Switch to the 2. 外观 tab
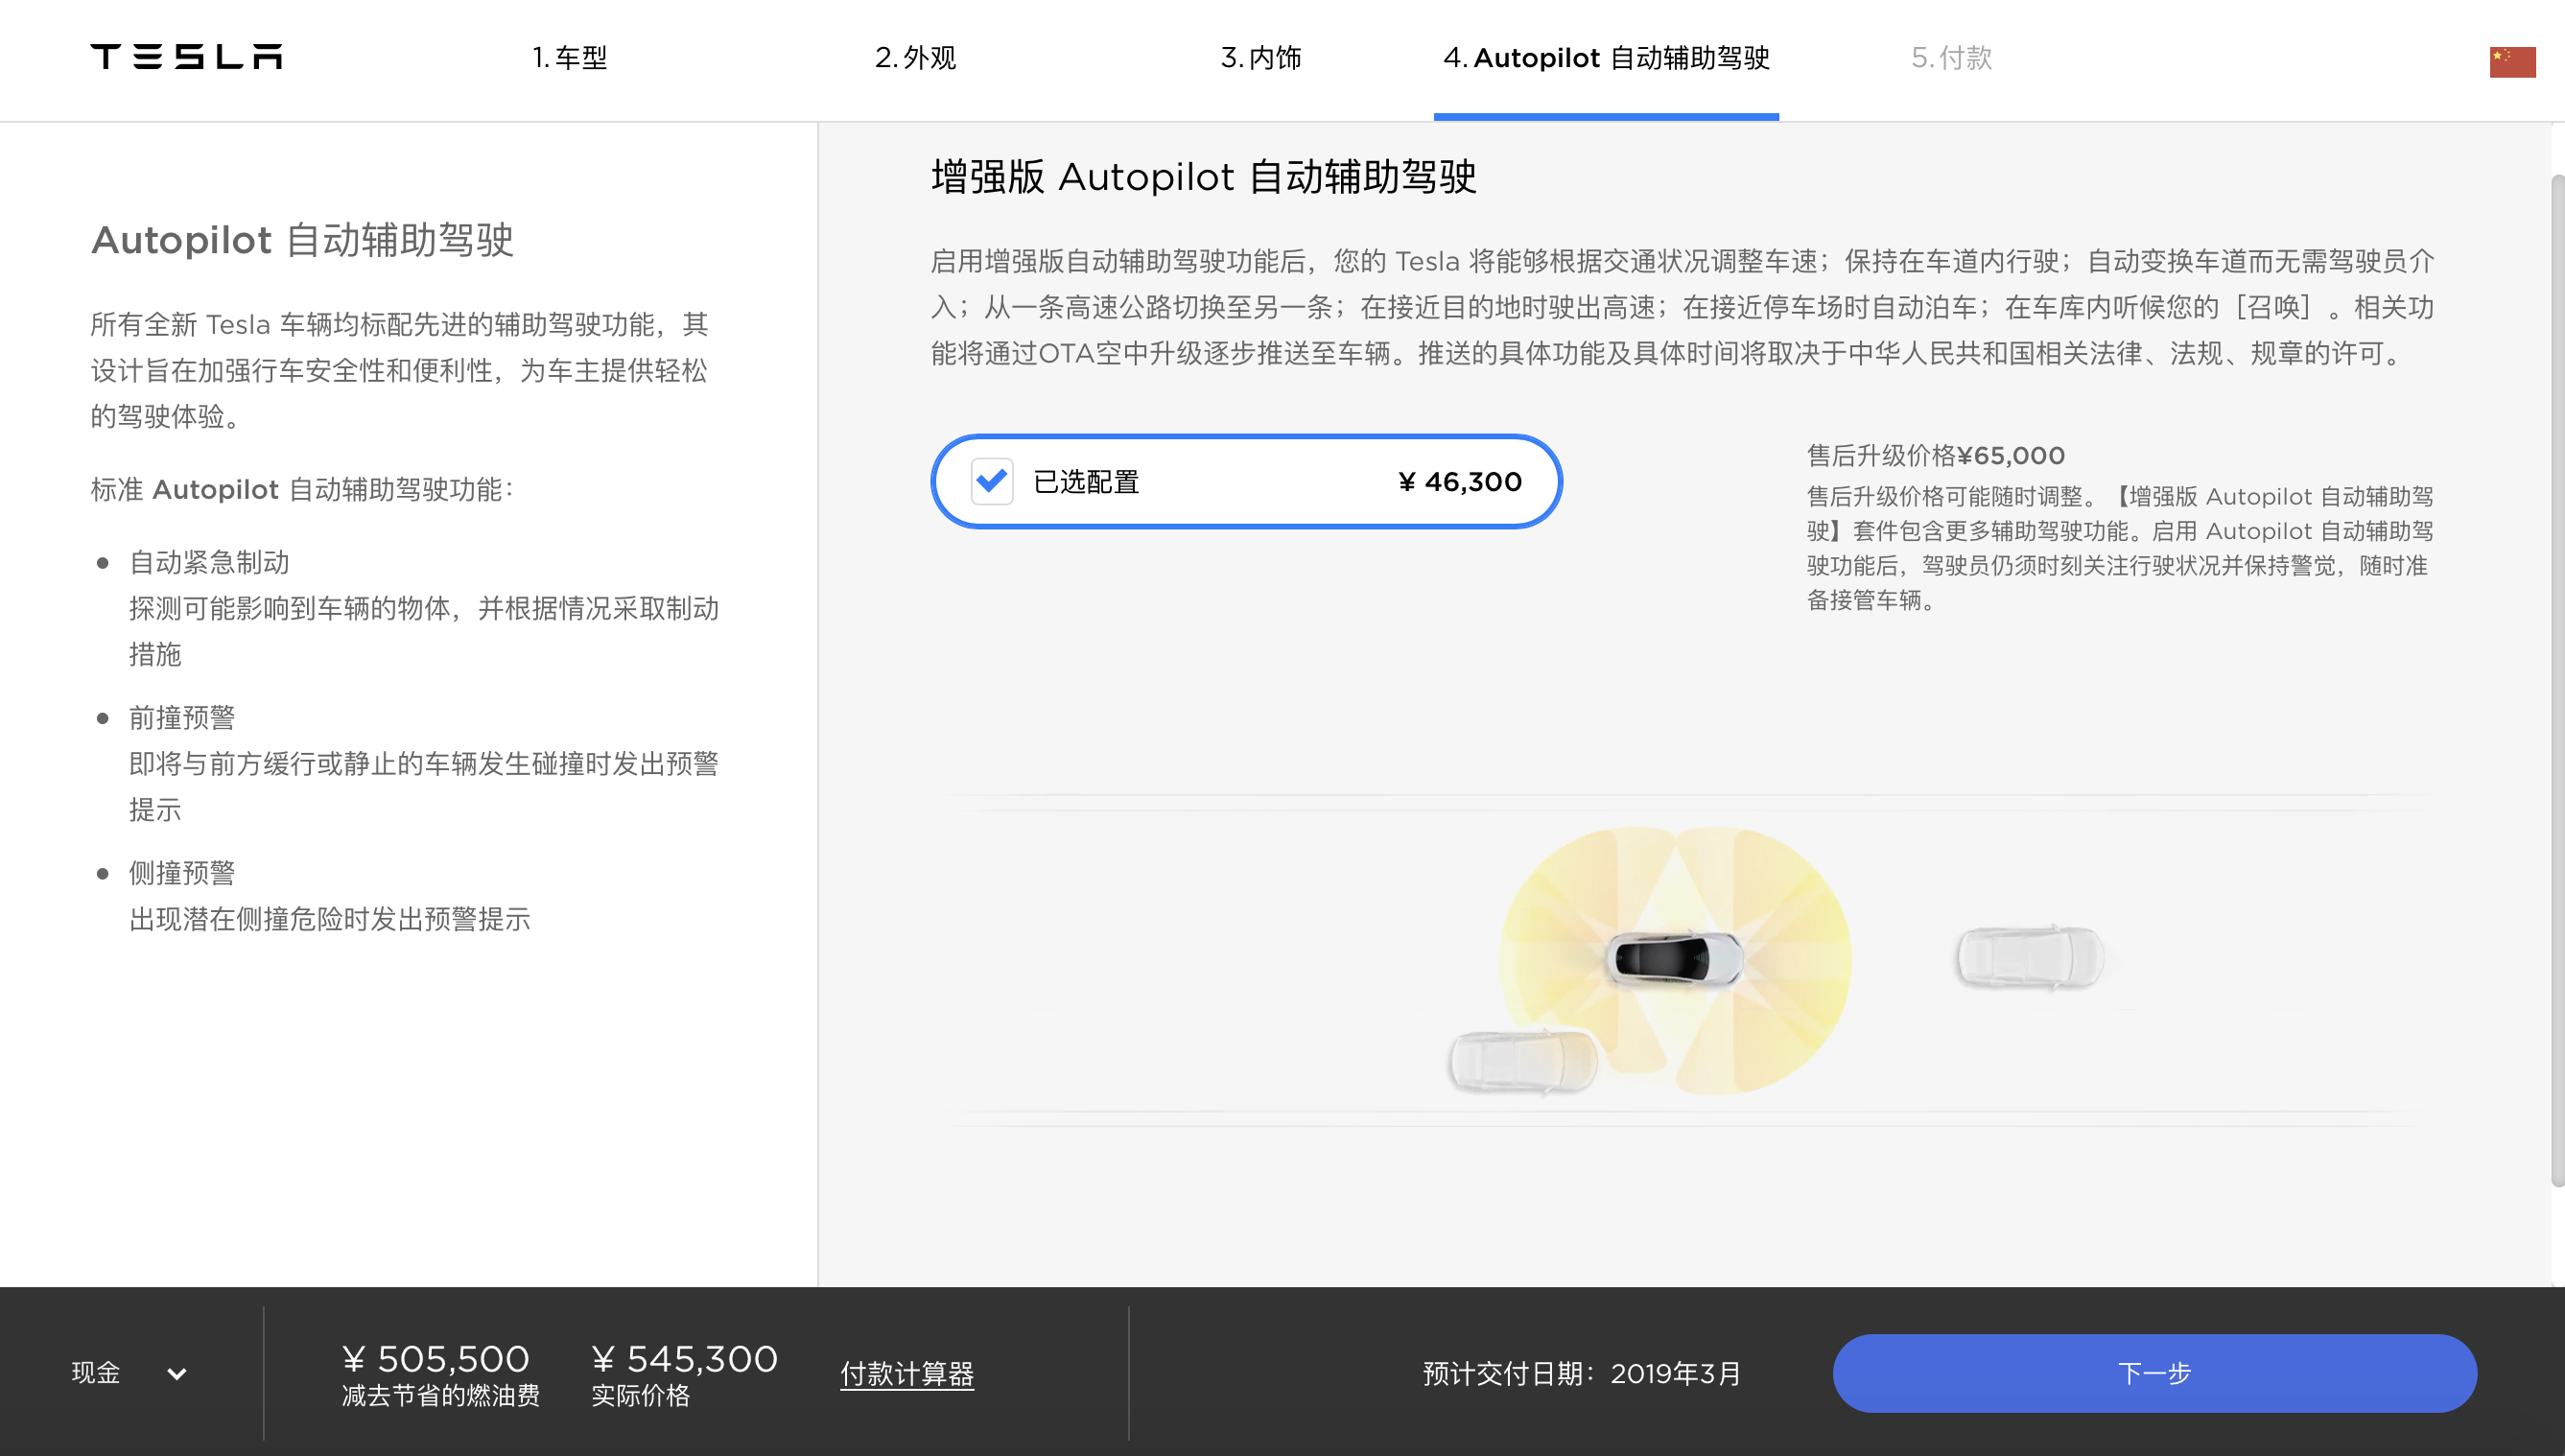 (915, 58)
